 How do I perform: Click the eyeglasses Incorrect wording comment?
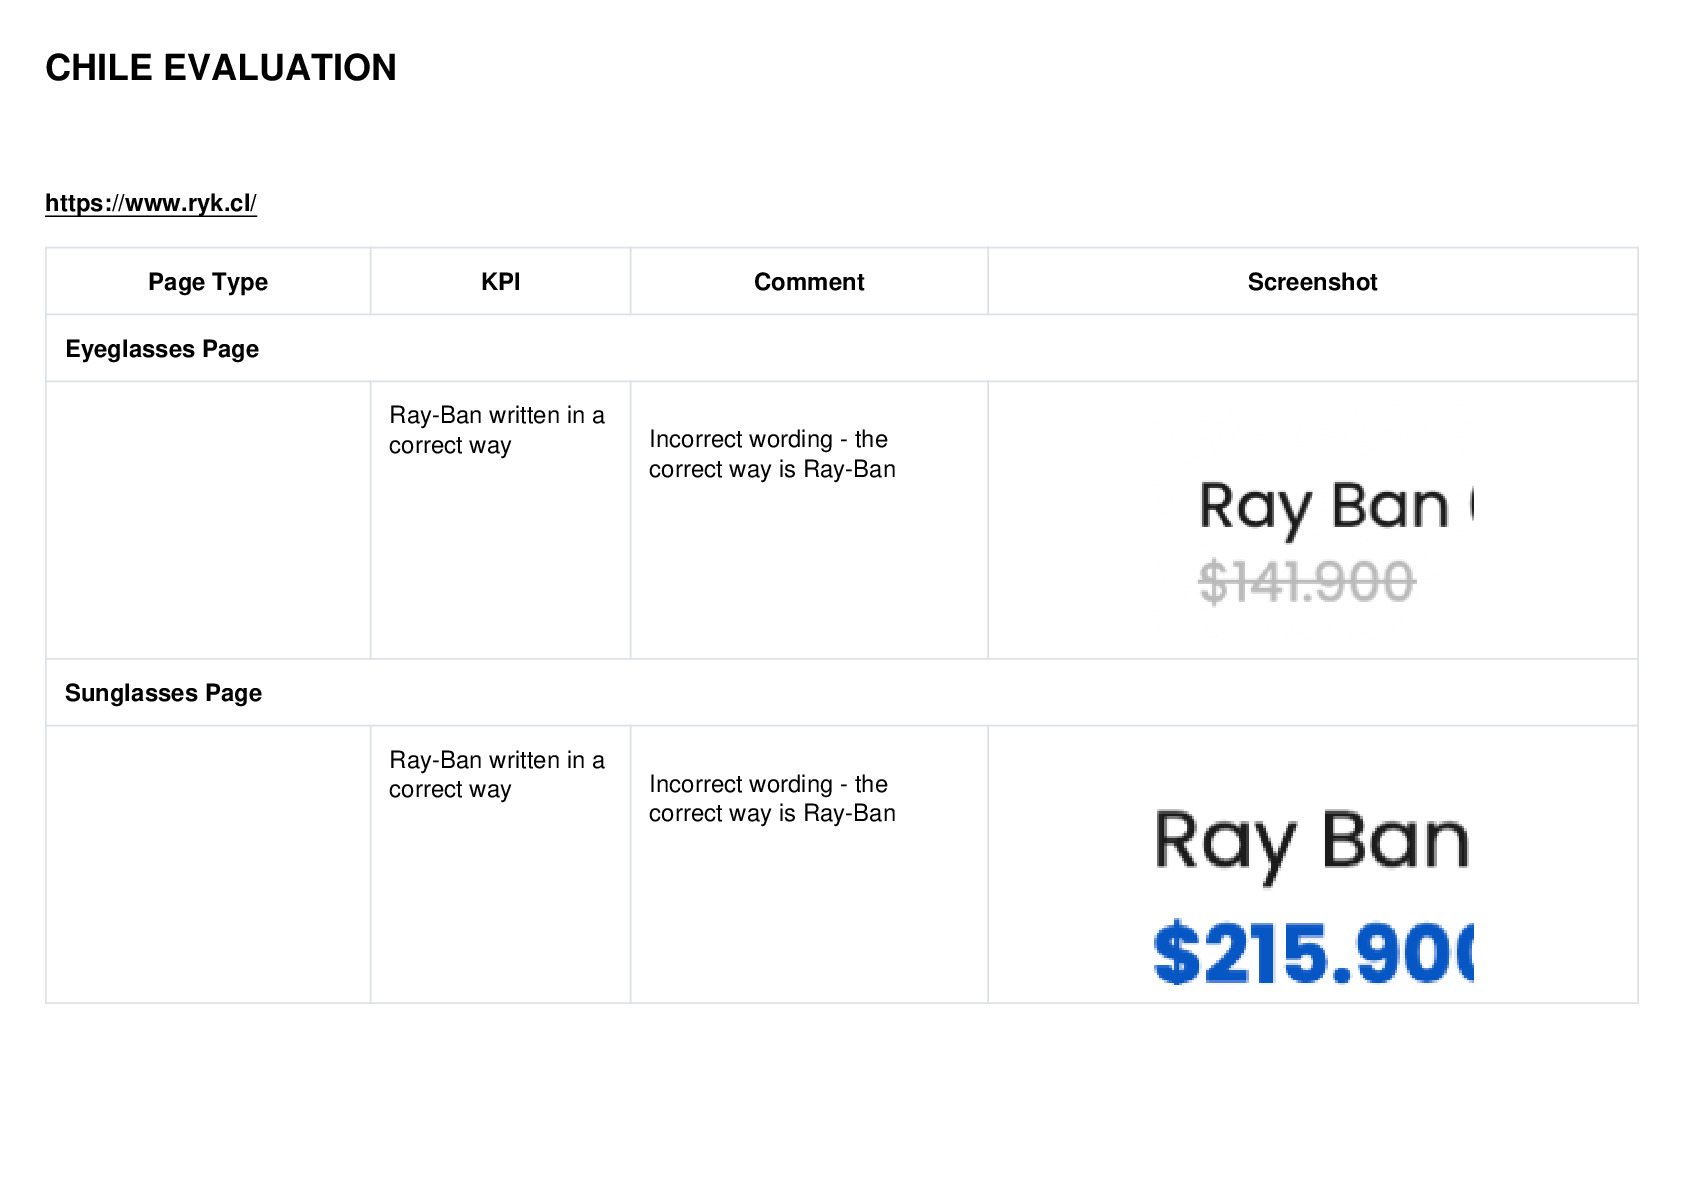pos(772,454)
